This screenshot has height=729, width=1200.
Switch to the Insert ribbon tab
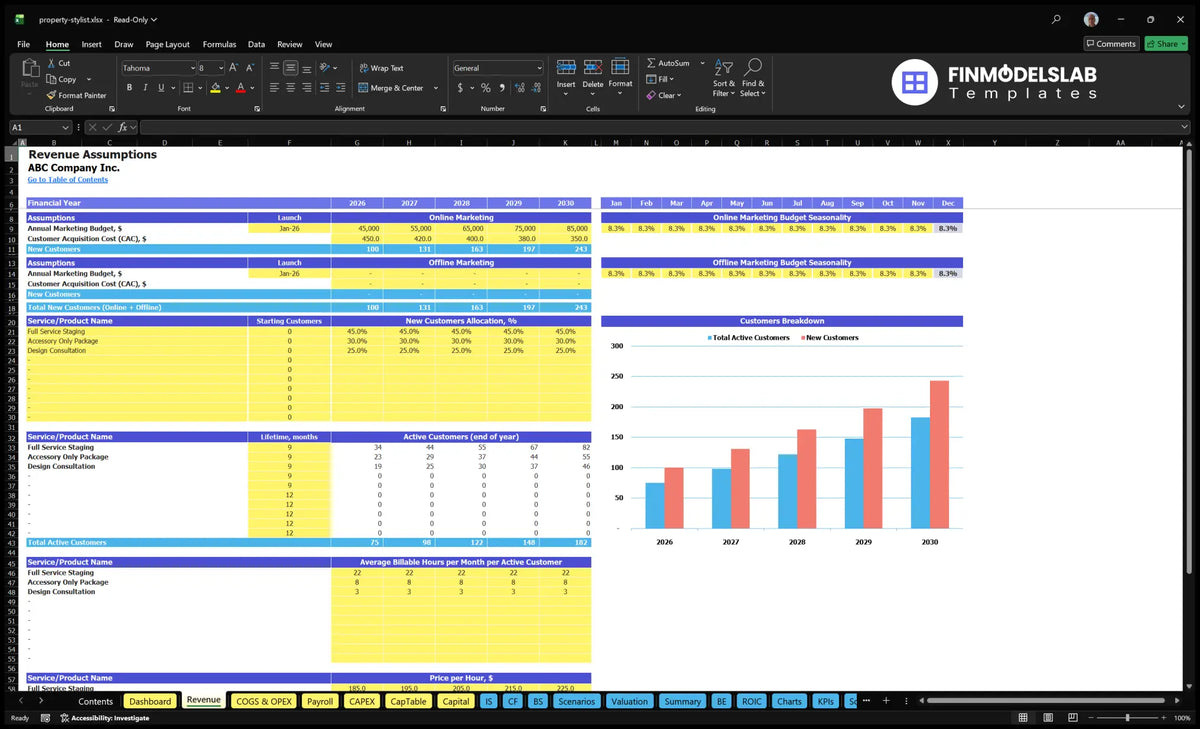(91, 44)
